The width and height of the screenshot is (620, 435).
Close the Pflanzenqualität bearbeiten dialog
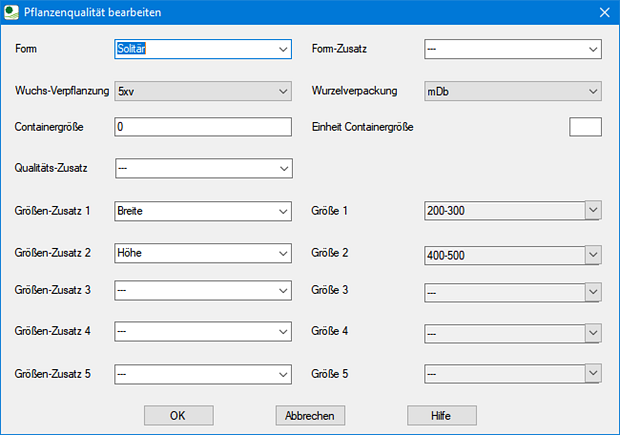point(603,13)
